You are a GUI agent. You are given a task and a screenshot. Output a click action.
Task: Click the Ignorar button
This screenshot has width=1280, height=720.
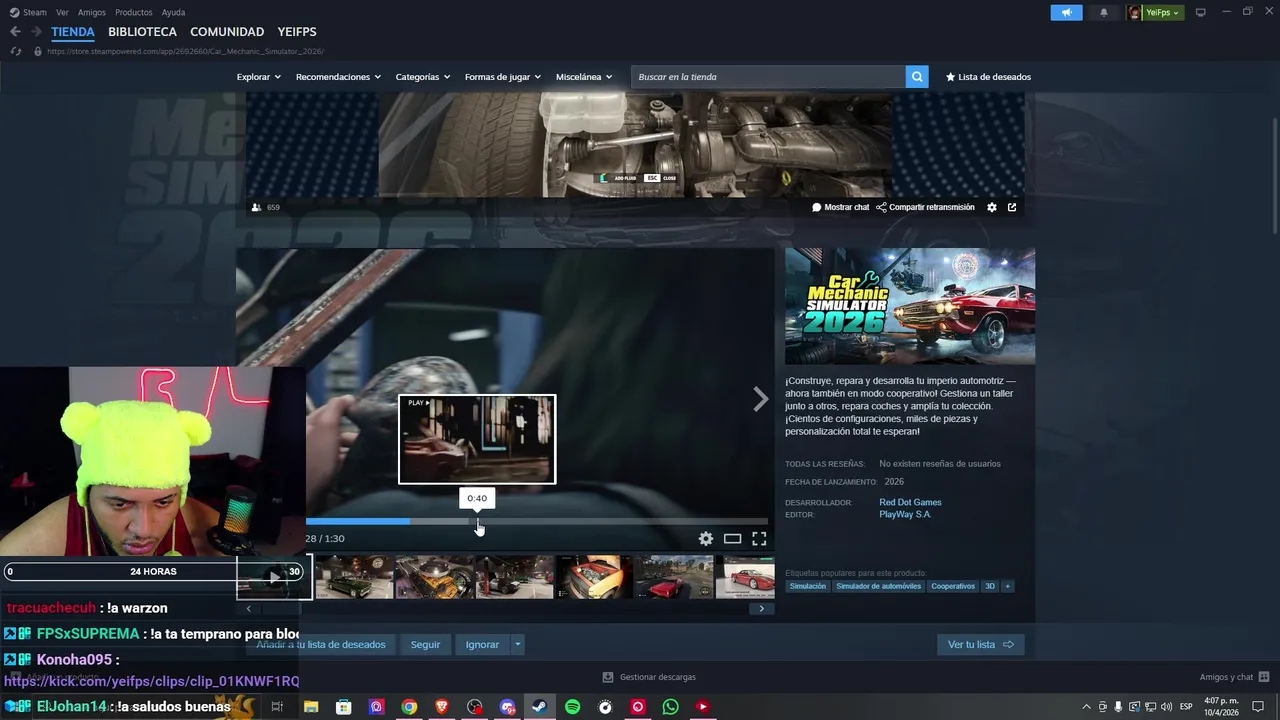482,645
